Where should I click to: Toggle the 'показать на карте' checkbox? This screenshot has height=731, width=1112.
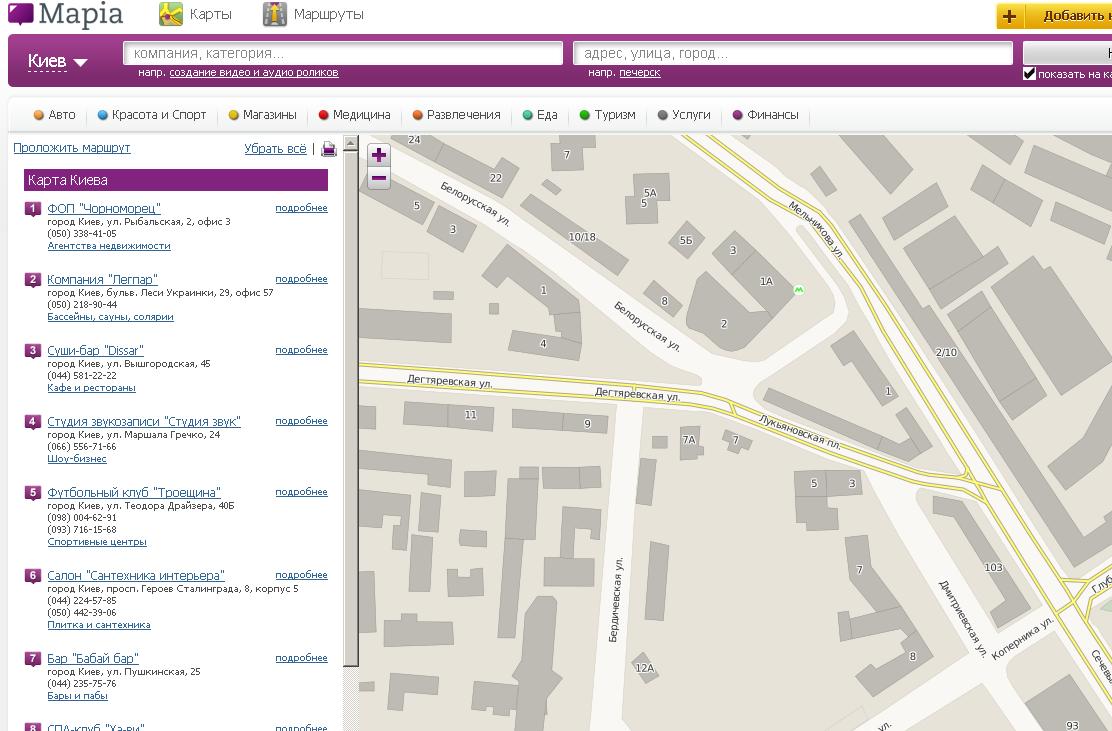(1029, 74)
